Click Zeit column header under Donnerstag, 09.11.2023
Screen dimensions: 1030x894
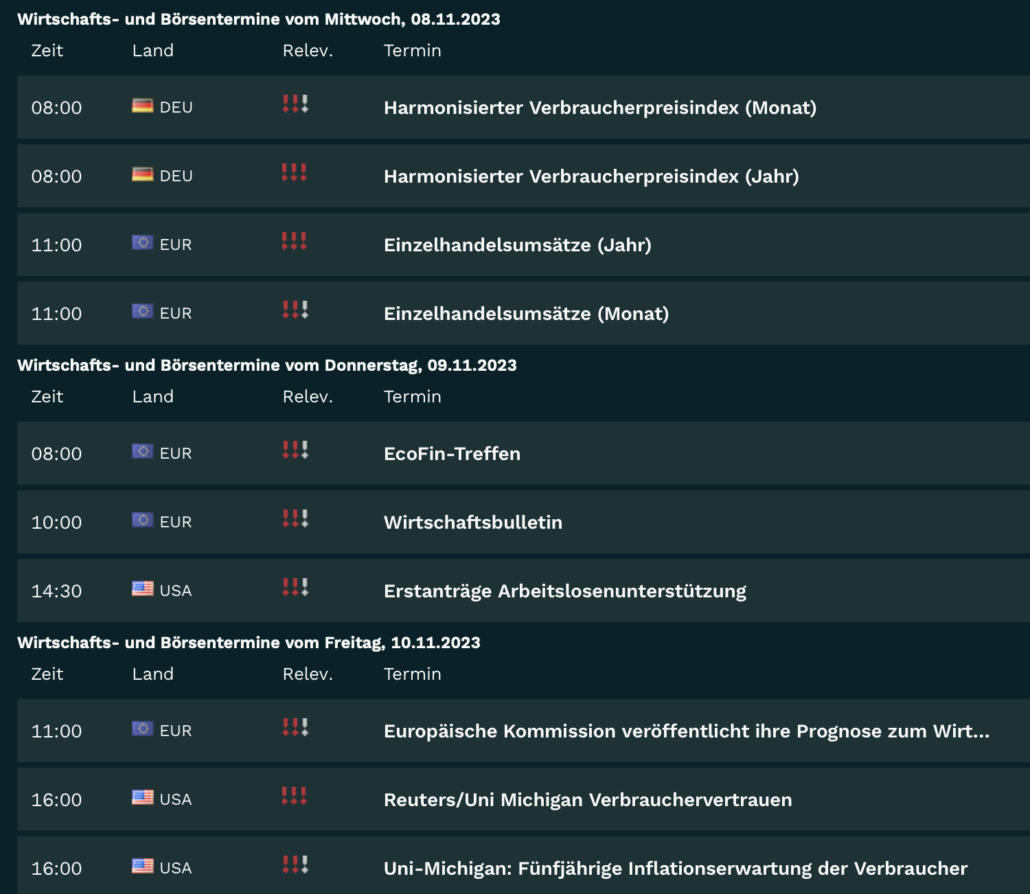click(x=47, y=397)
